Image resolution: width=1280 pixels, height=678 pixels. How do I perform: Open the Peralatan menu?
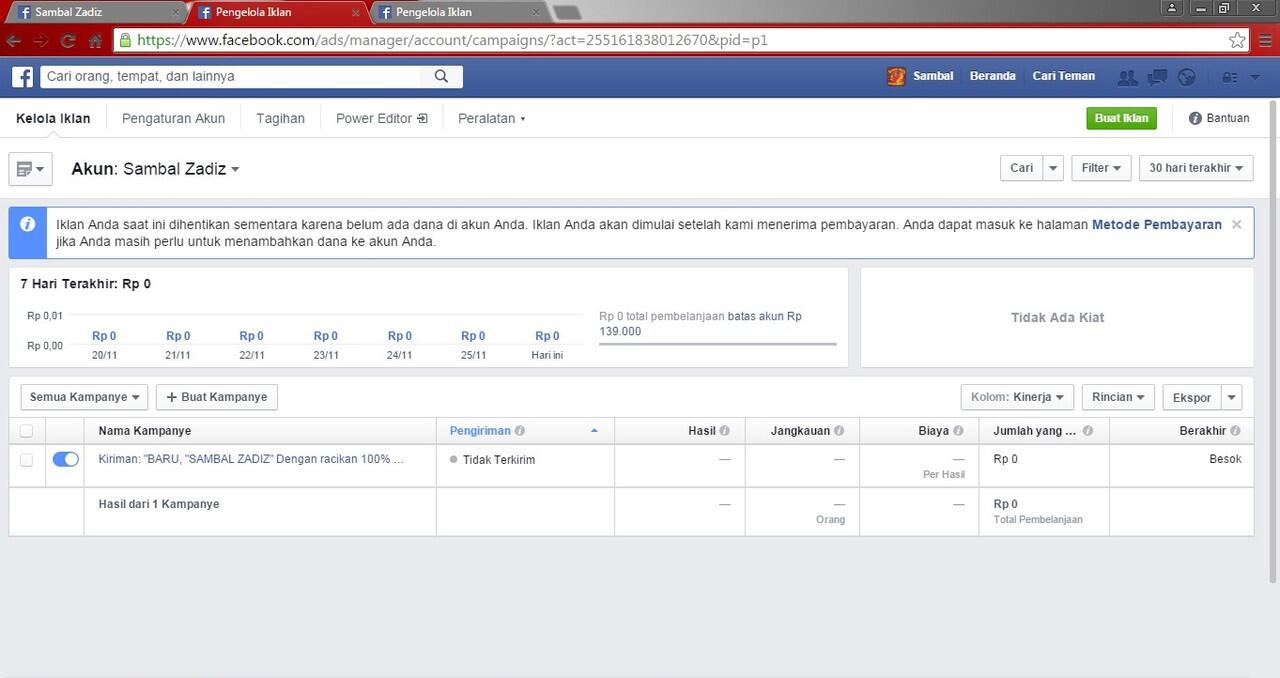[x=491, y=118]
